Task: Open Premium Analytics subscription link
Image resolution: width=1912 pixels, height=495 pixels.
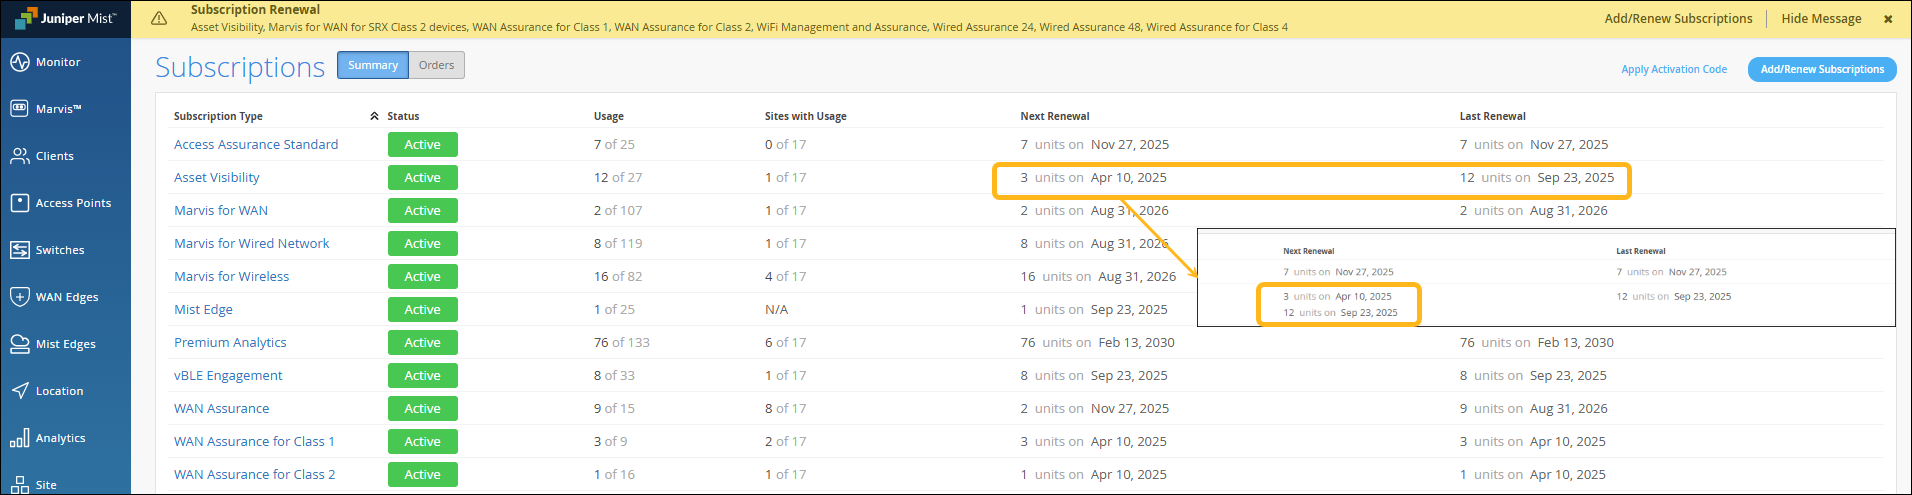Action: 230,342
